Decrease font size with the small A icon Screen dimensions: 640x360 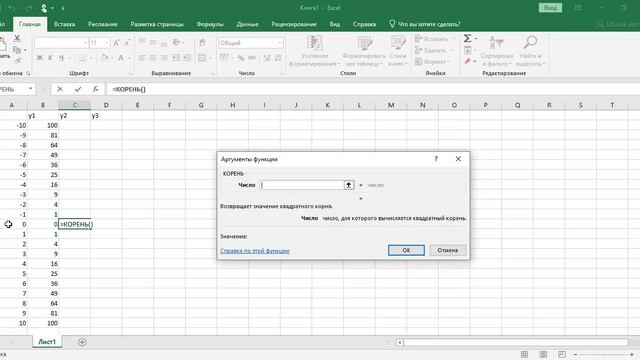point(127,43)
